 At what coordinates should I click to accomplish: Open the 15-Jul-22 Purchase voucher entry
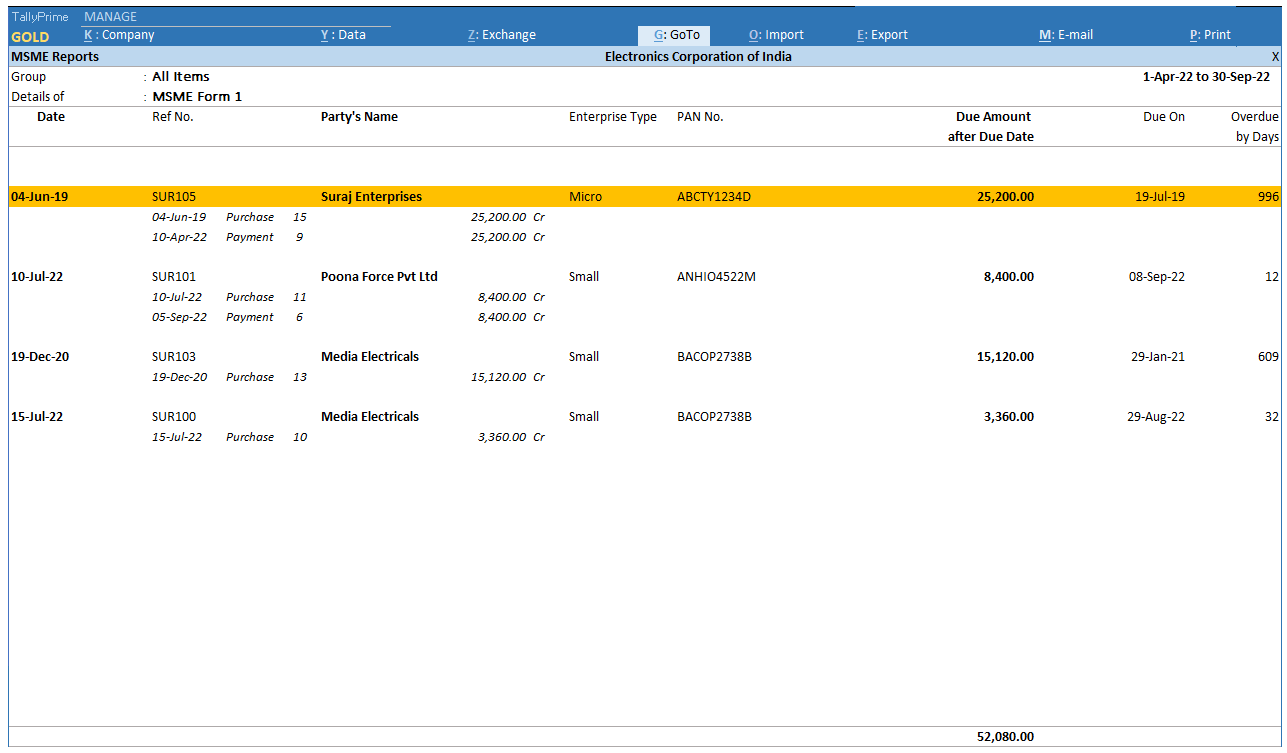point(249,437)
